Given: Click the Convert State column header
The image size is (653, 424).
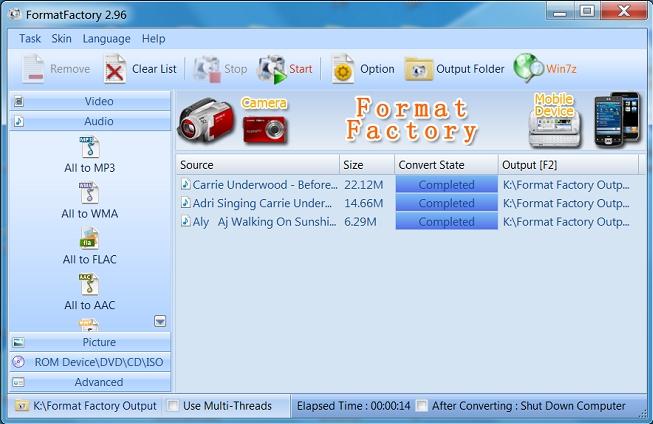Looking at the screenshot, I should (446, 165).
